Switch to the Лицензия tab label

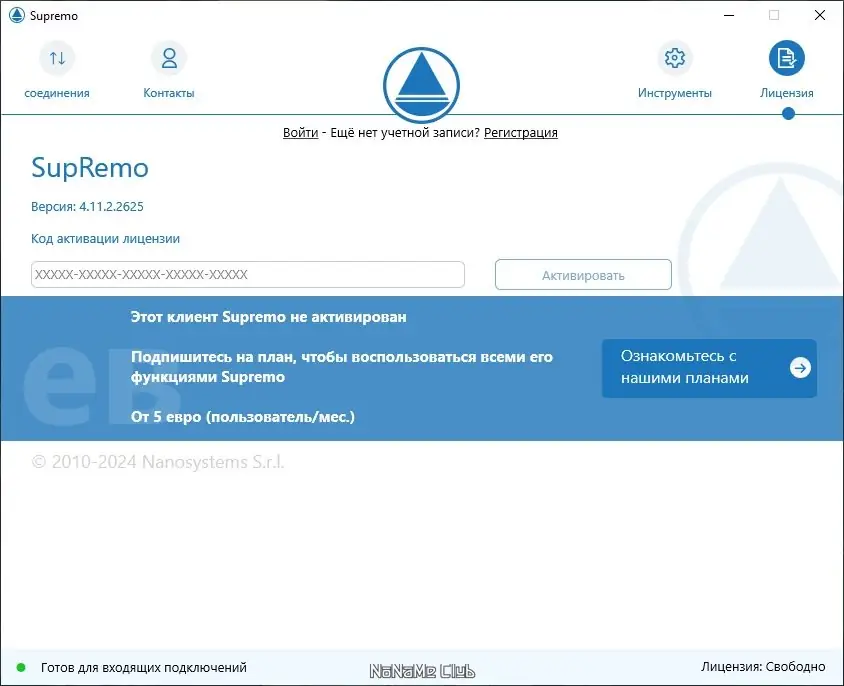click(x=786, y=93)
